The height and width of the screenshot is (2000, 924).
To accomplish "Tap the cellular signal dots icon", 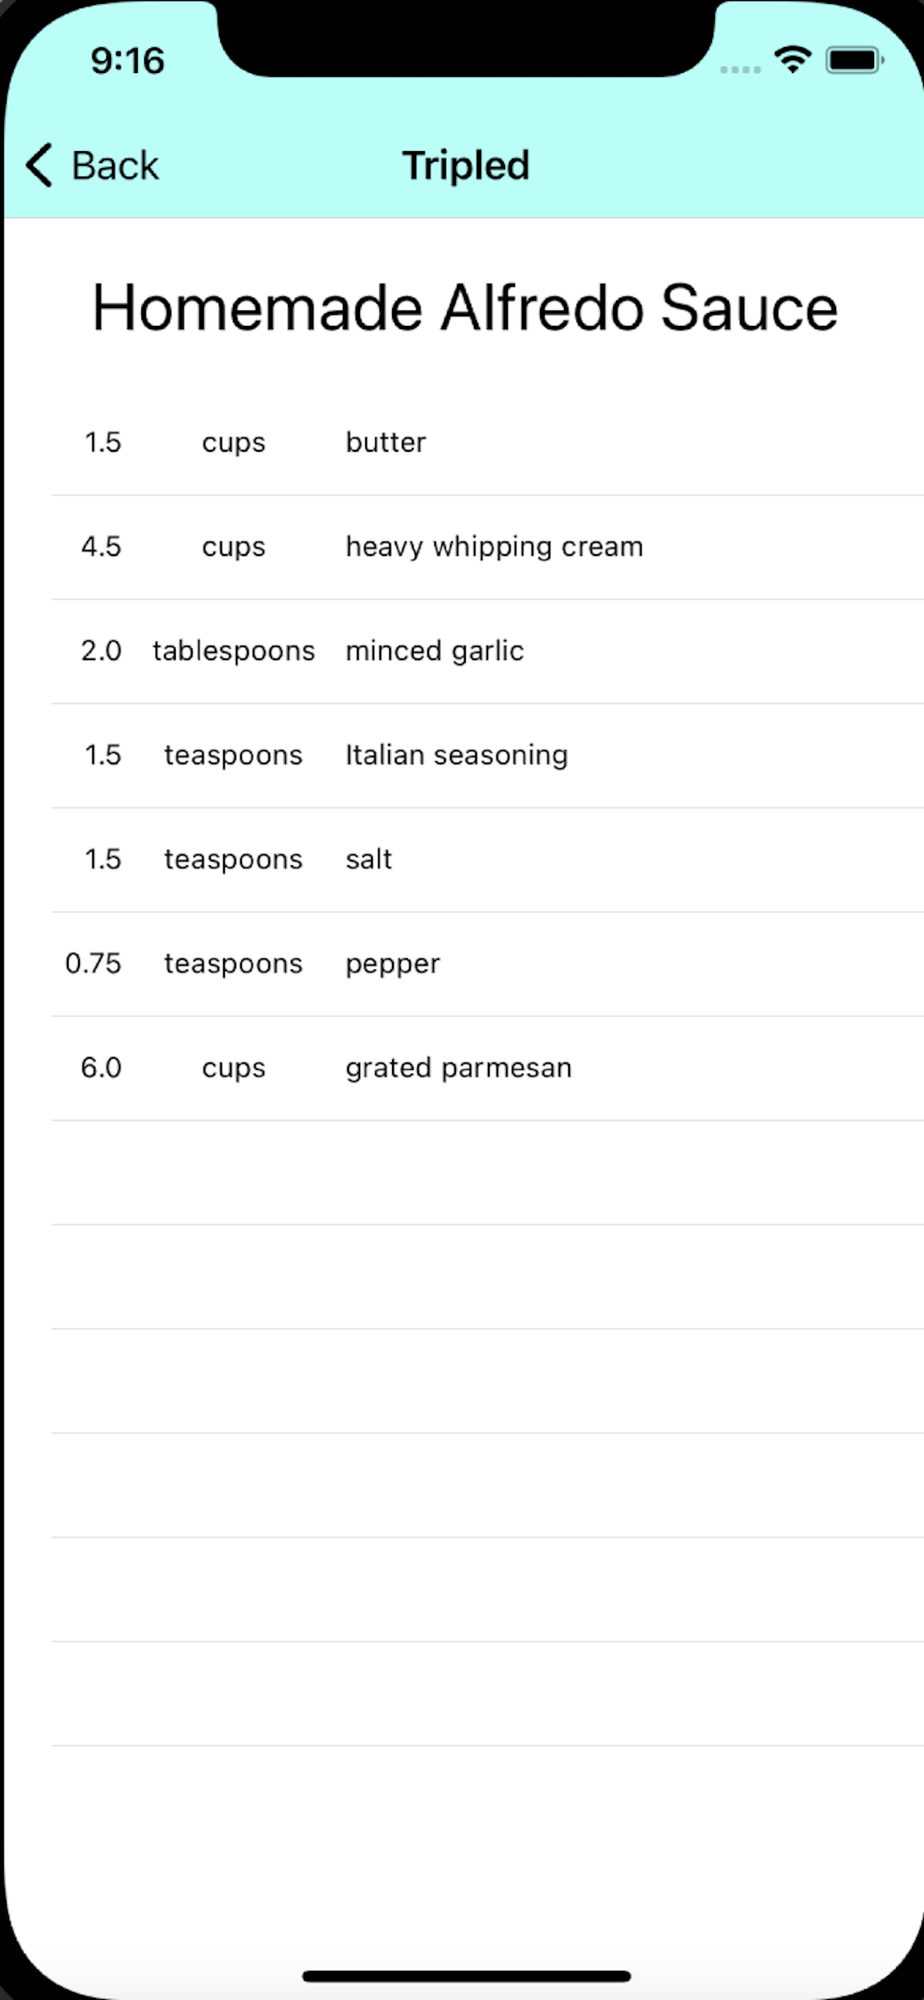I will pyautogui.click(x=740, y=69).
